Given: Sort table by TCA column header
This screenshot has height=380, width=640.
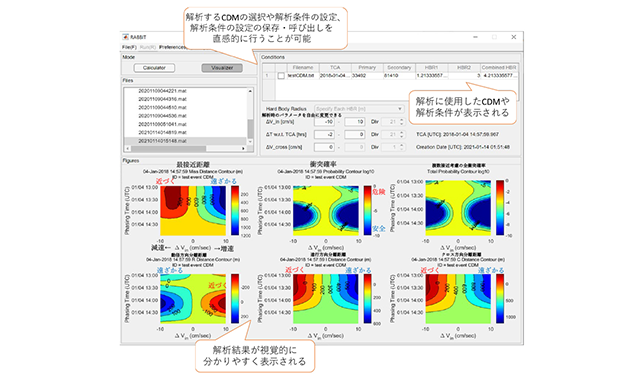Looking at the screenshot, I should click(x=335, y=68).
